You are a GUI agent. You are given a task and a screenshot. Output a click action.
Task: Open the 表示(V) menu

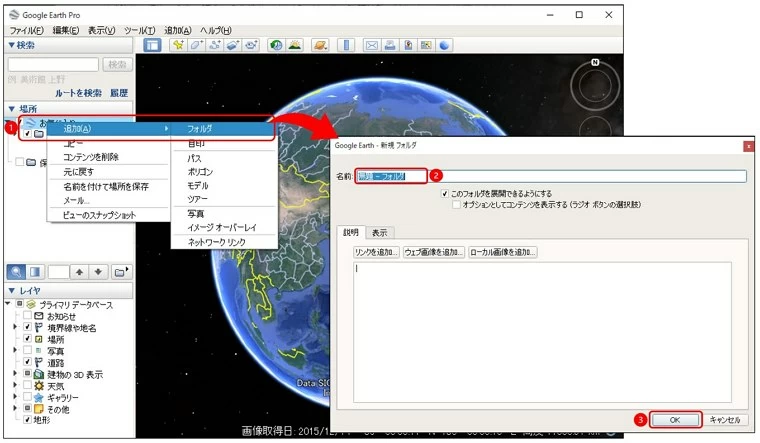(101, 30)
